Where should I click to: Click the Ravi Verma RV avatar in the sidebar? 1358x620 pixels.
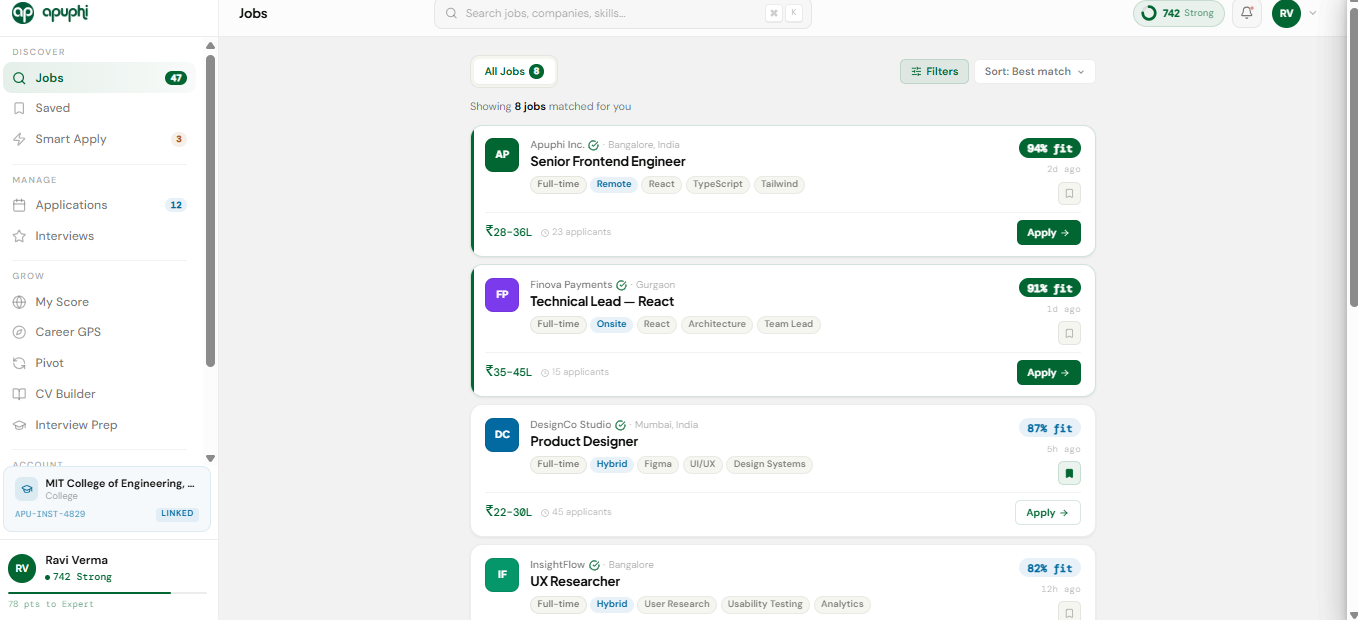[x=22, y=568]
